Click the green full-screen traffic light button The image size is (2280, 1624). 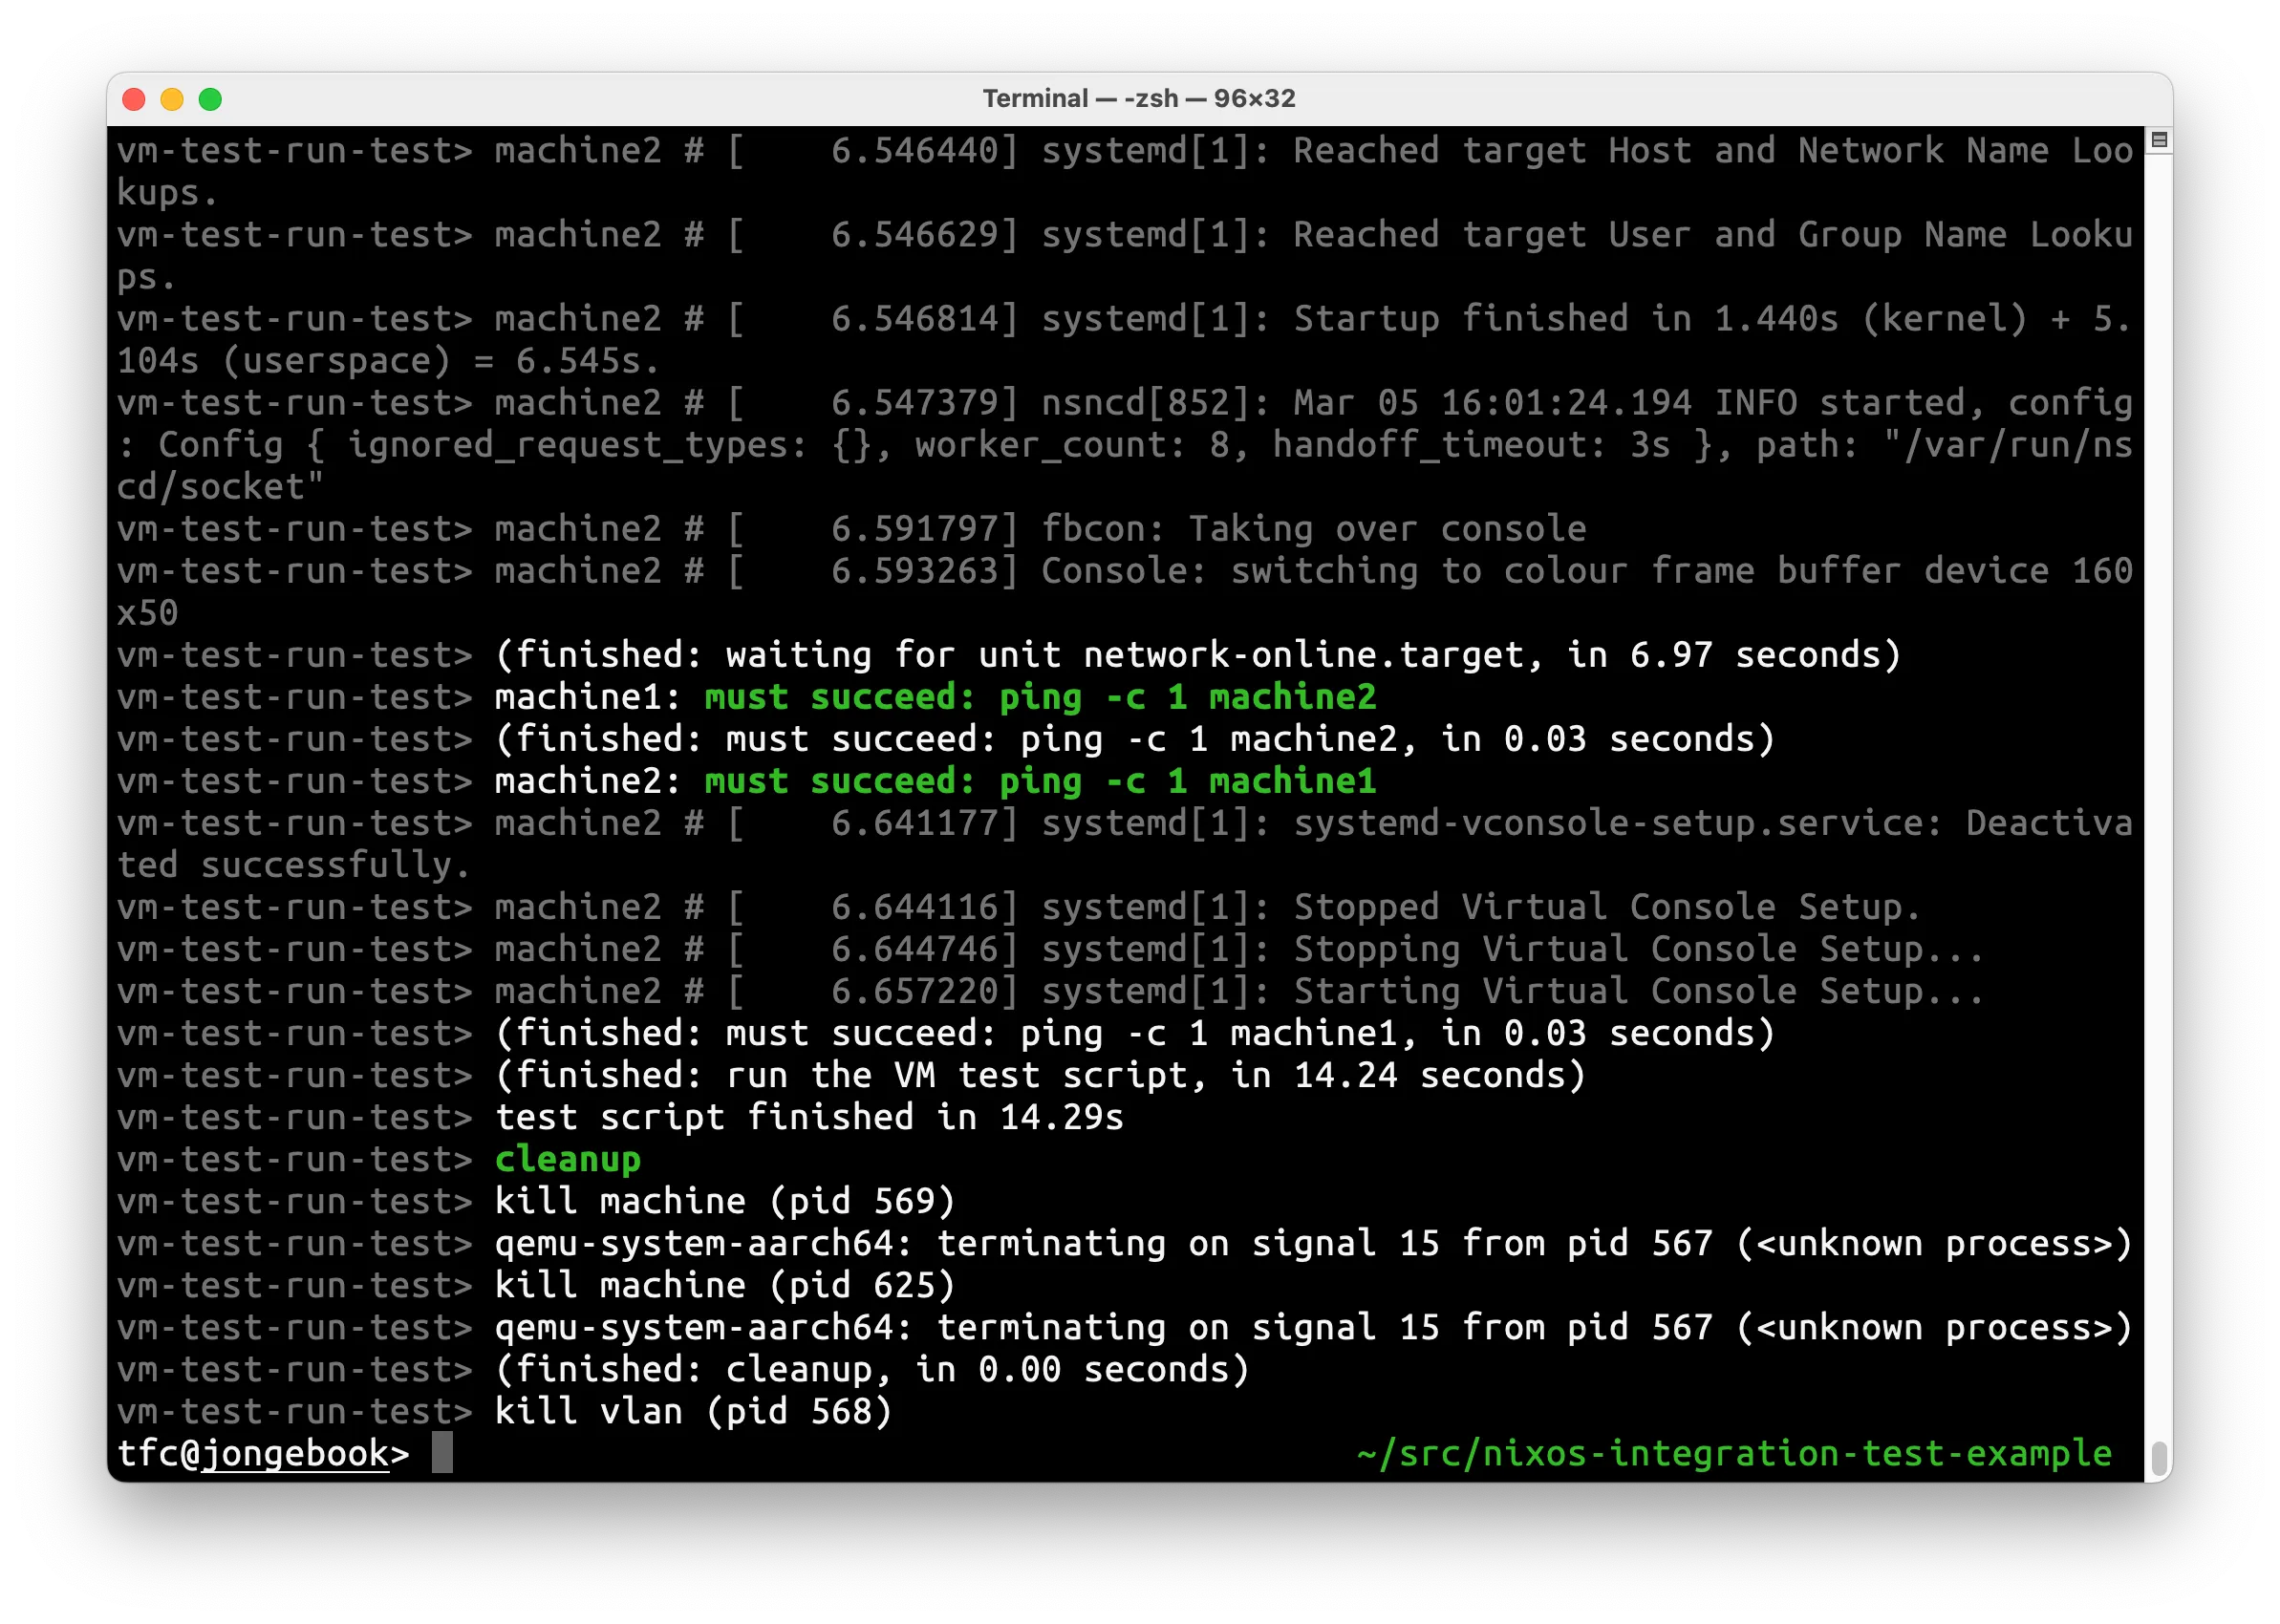212,99
